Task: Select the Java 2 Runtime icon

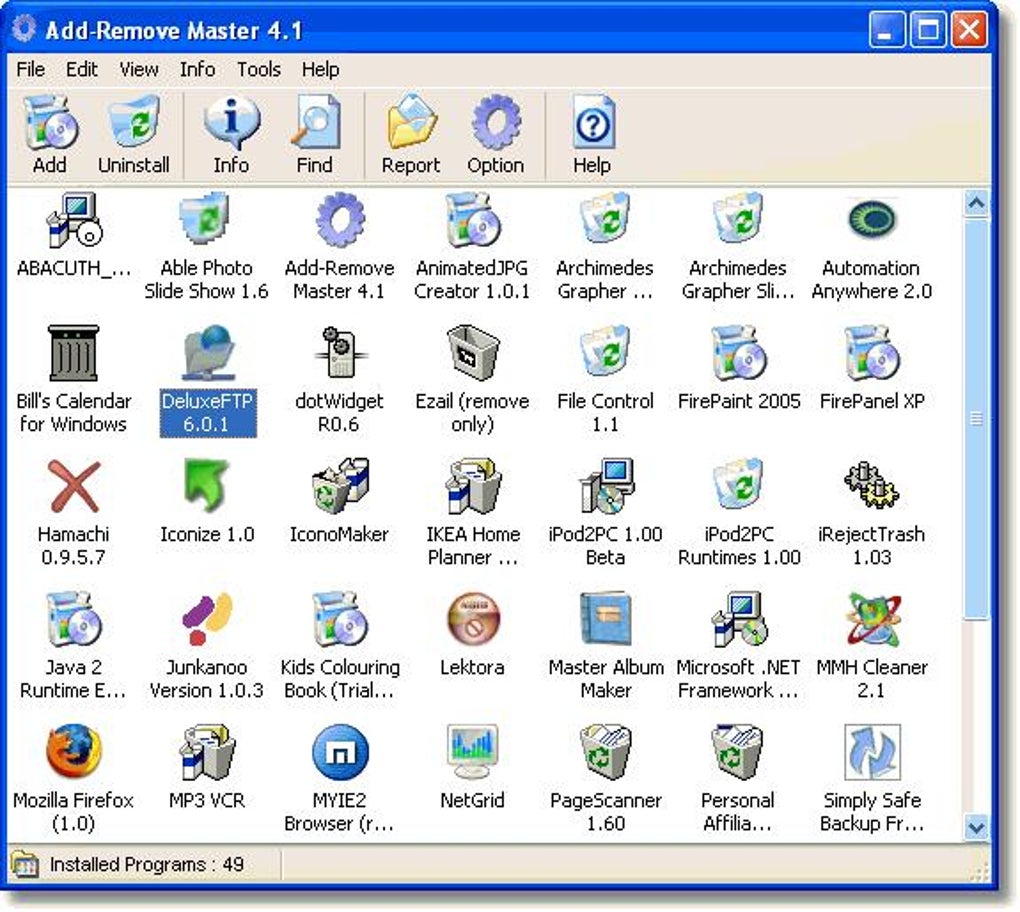Action: 73,620
